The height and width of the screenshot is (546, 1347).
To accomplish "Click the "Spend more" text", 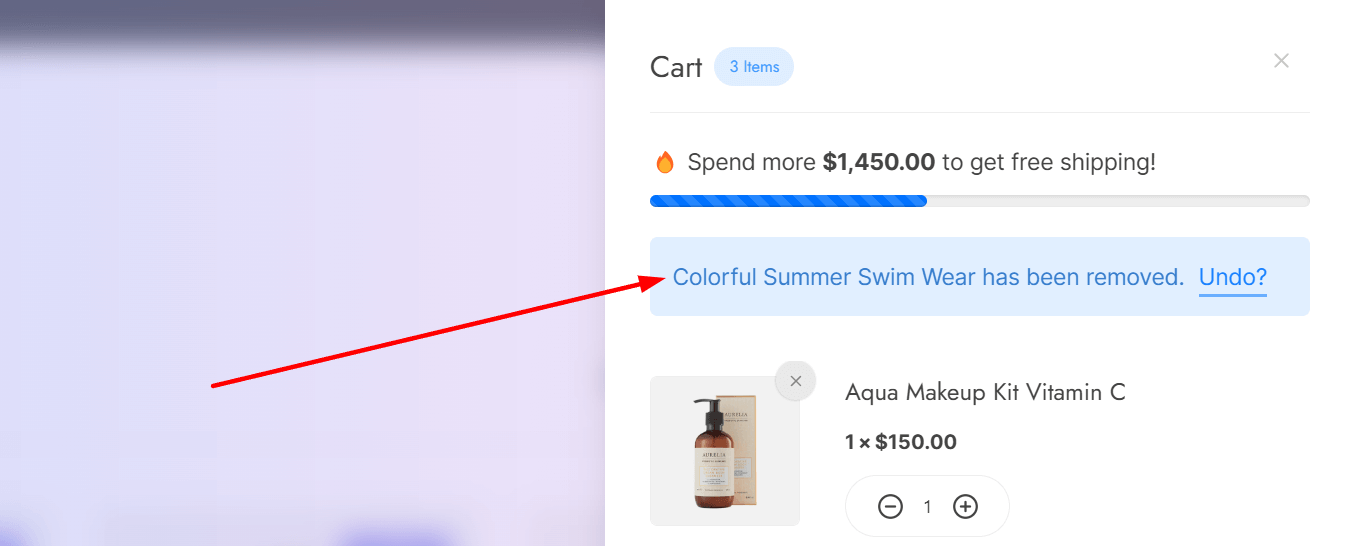I will click(x=751, y=162).
